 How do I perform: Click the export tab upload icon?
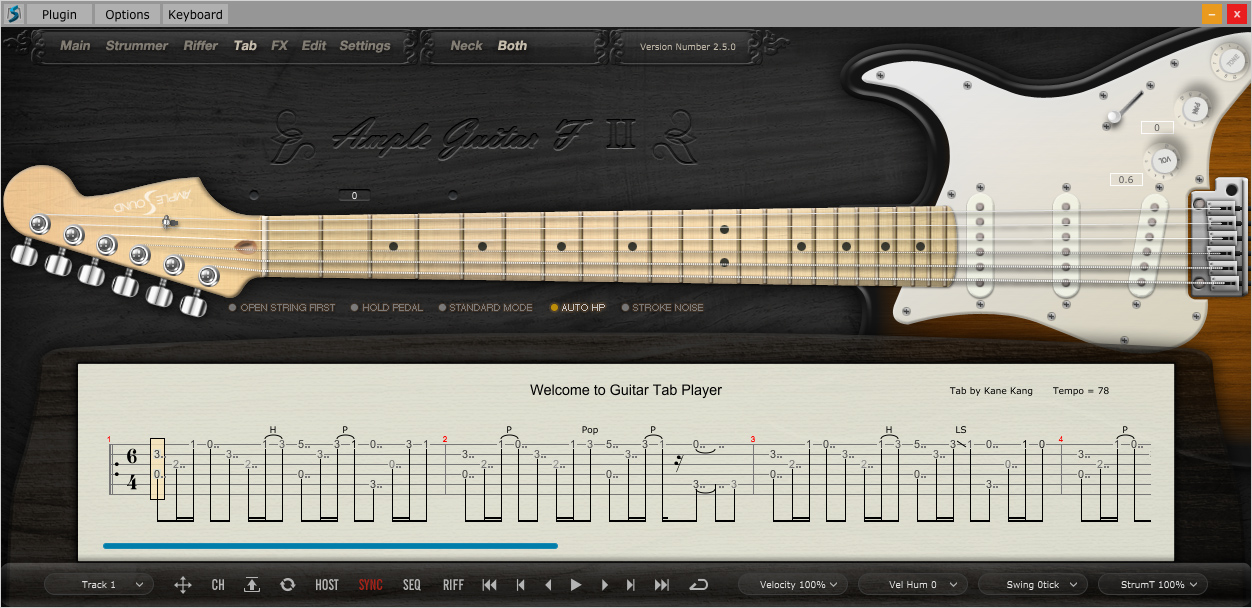pos(252,585)
